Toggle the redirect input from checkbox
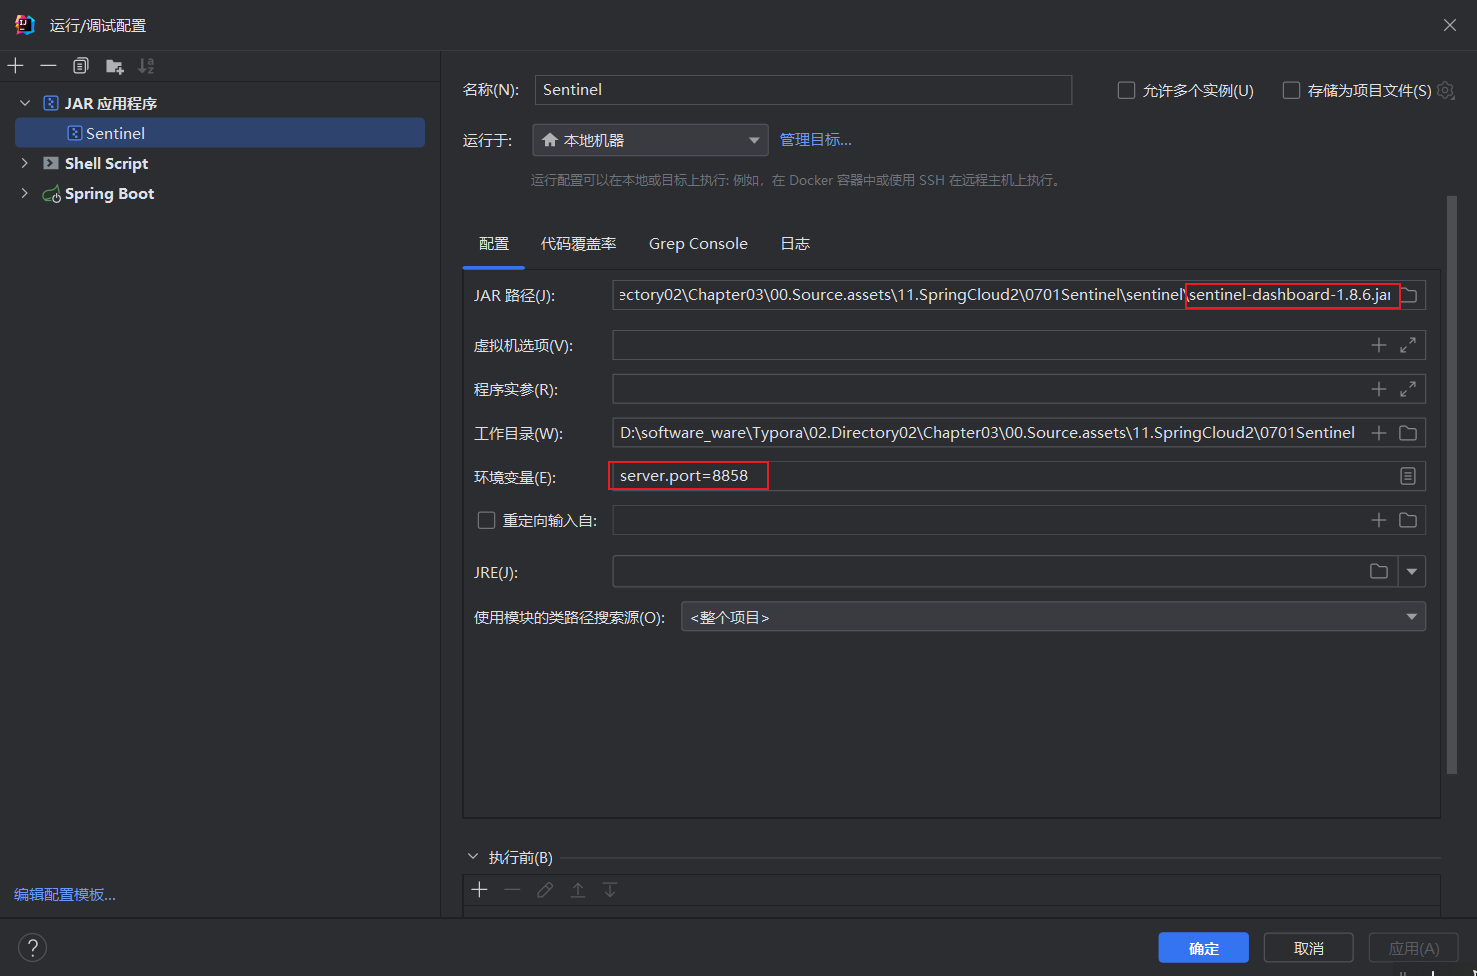 (x=487, y=520)
